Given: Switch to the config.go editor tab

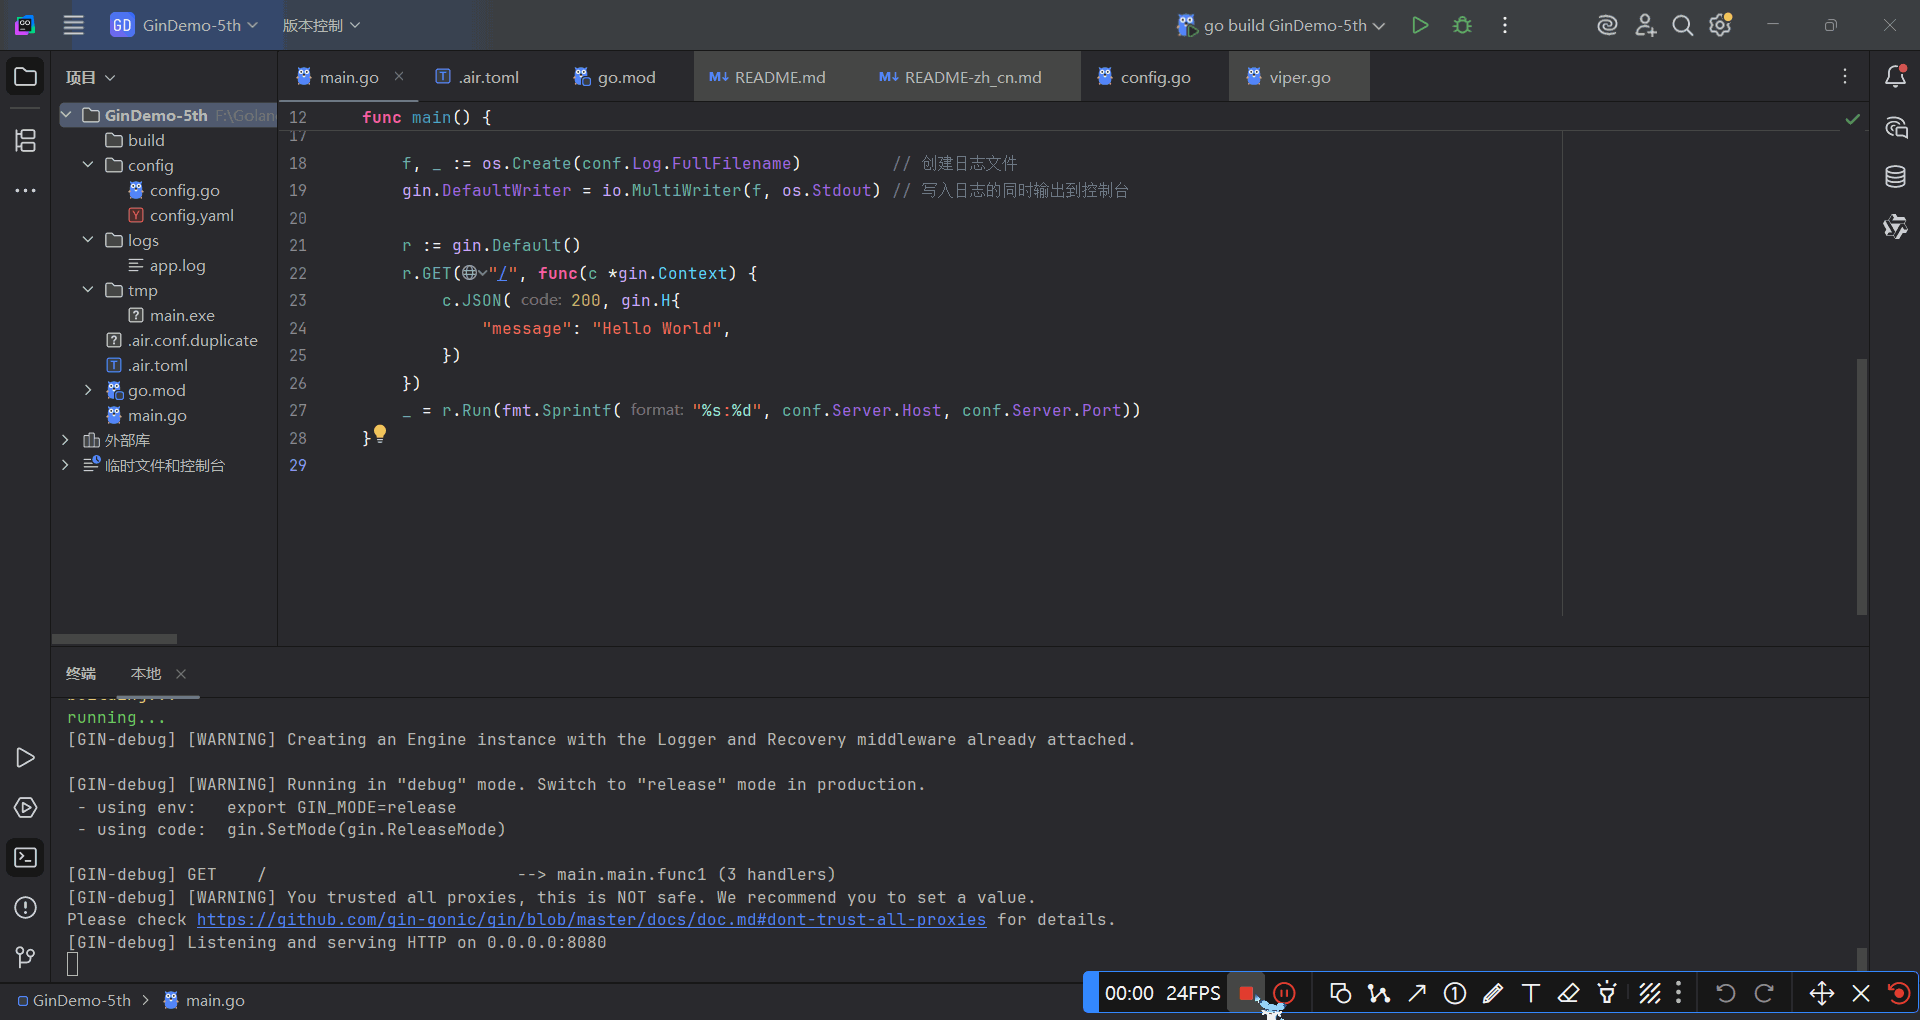Looking at the screenshot, I should [1154, 77].
